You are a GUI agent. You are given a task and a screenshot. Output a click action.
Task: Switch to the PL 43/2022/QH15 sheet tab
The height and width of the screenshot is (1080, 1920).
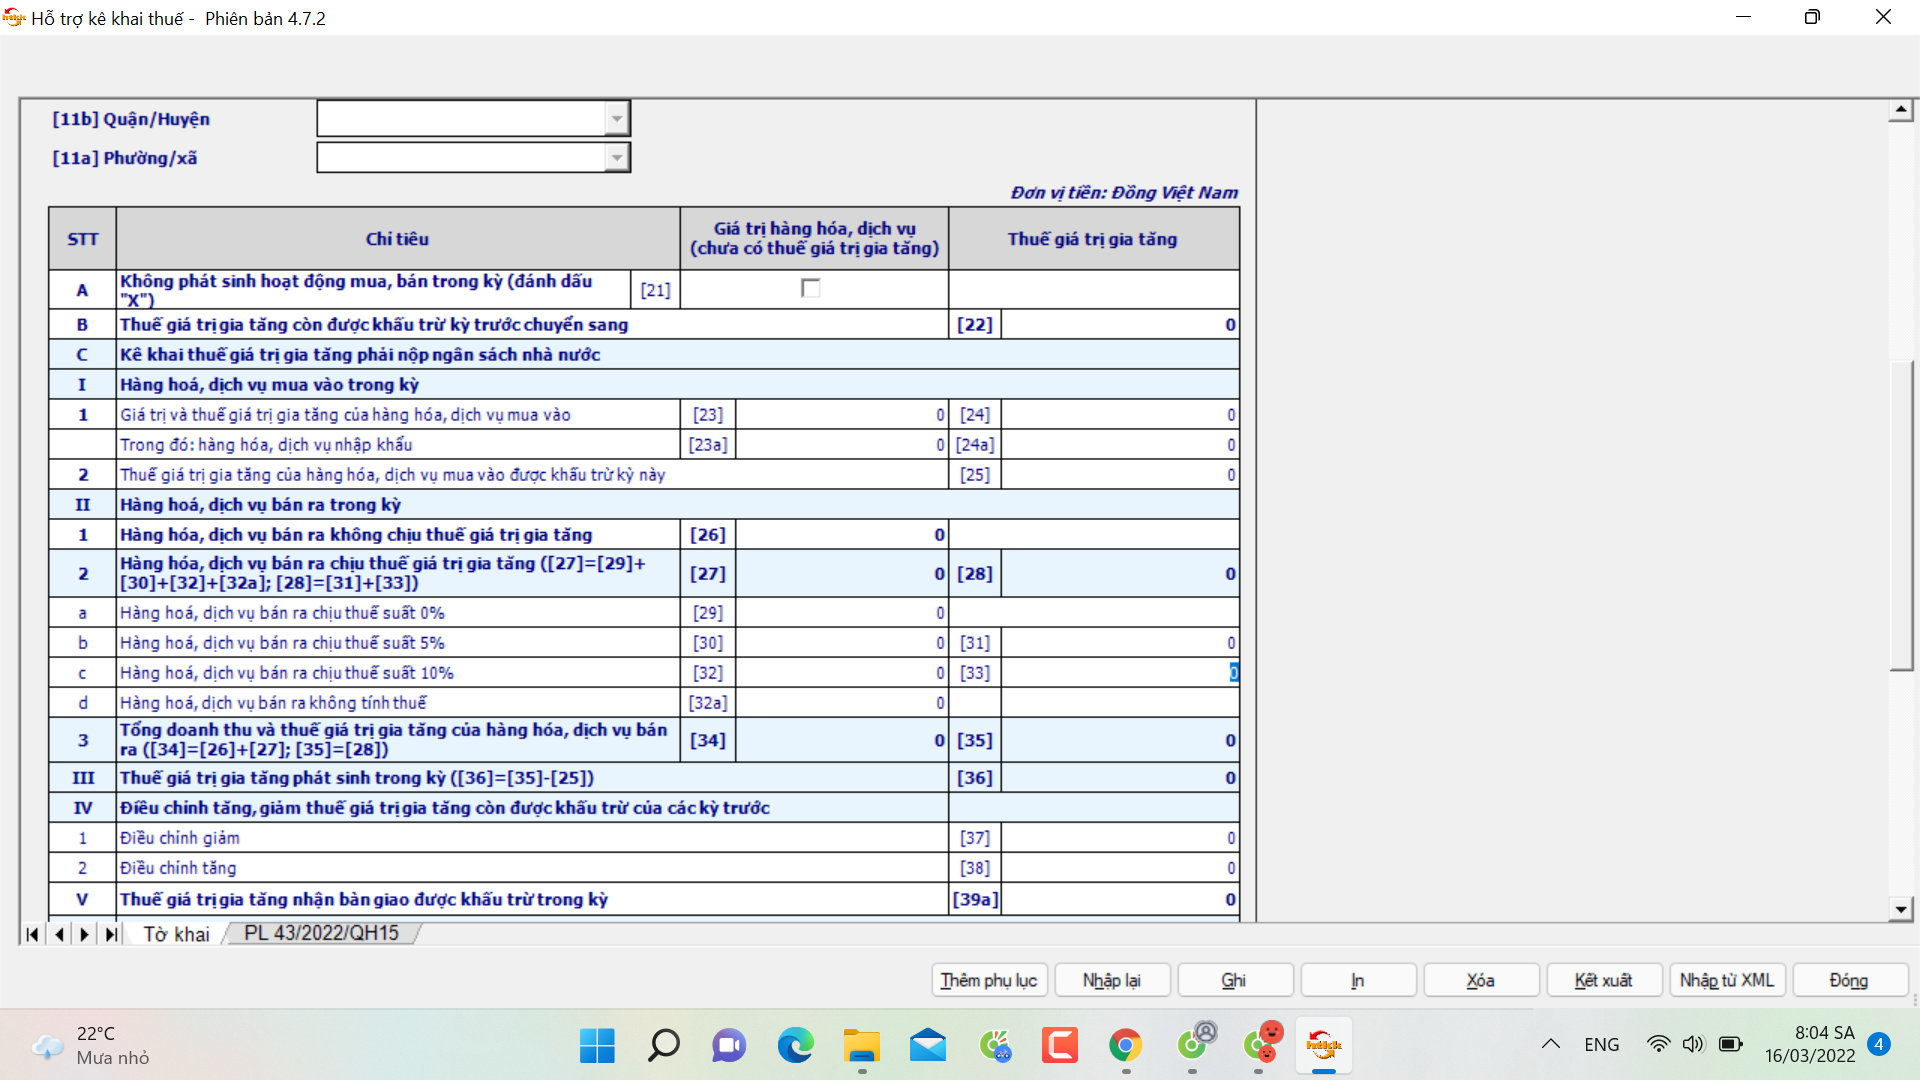(x=321, y=933)
